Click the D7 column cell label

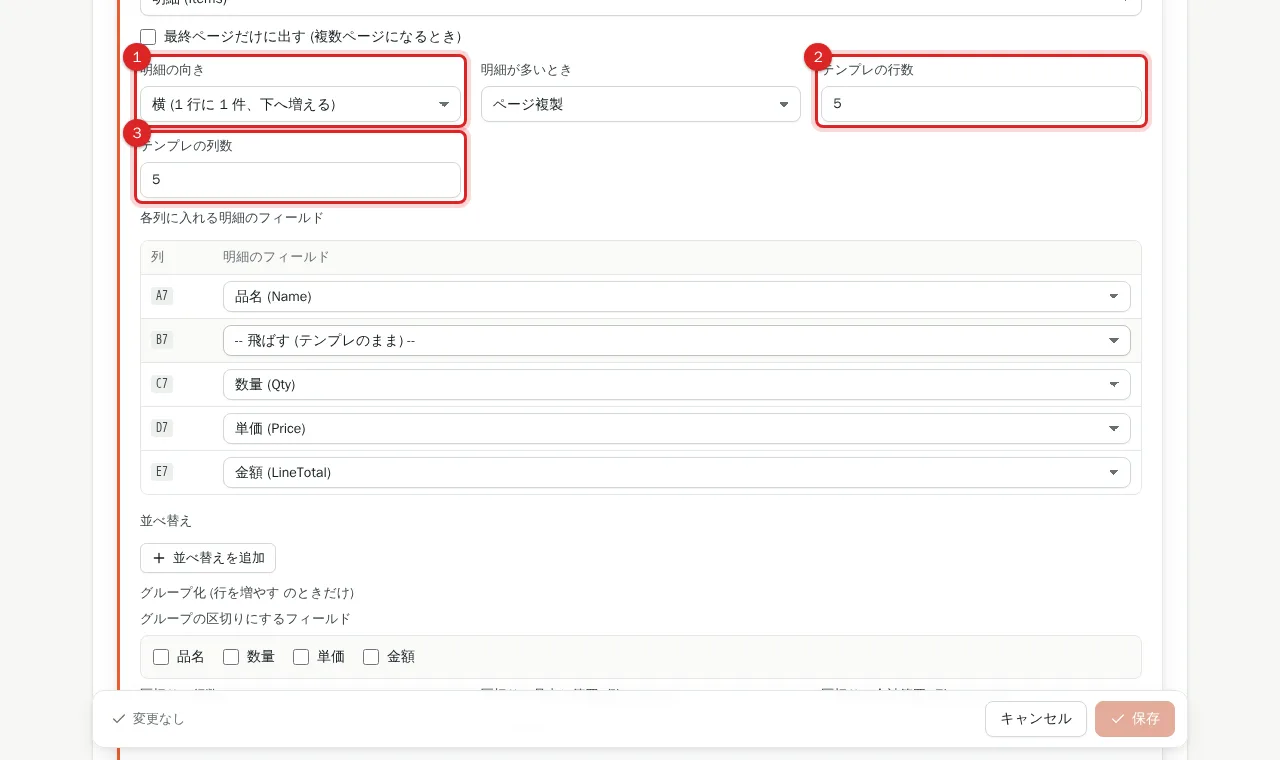(x=162, y=428)
